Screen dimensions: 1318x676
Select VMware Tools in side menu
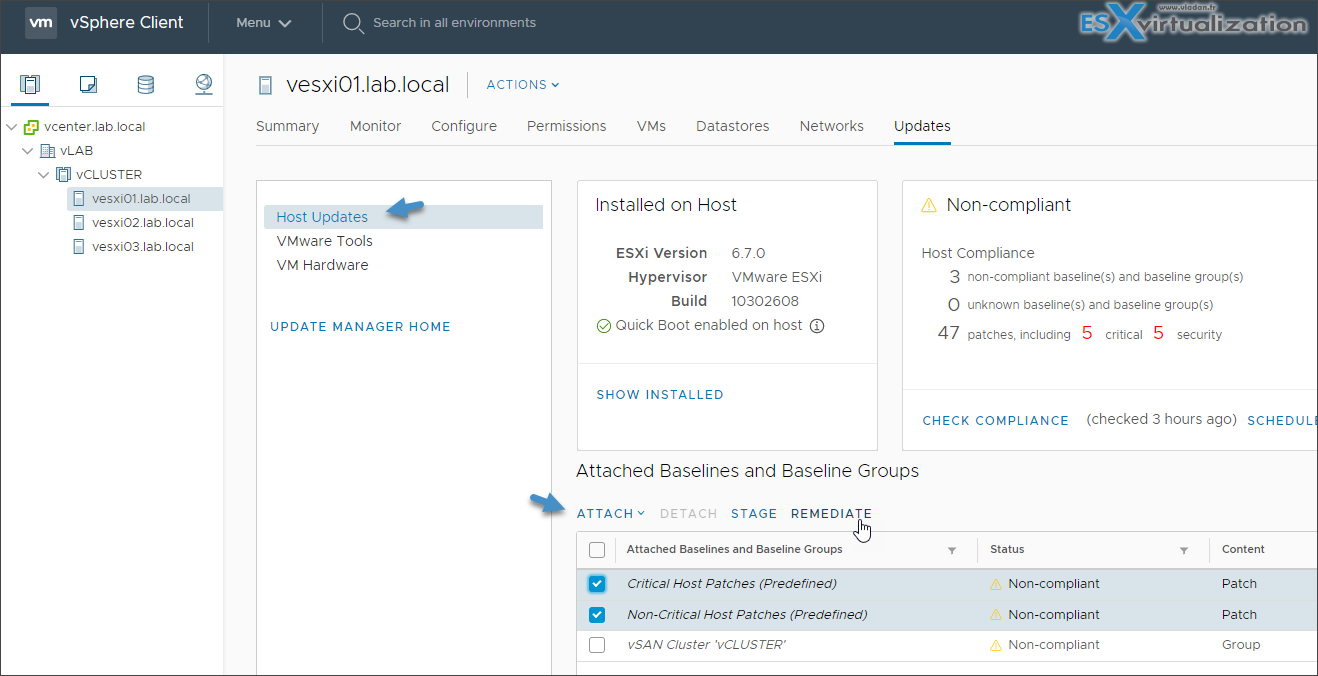[325, 241]
